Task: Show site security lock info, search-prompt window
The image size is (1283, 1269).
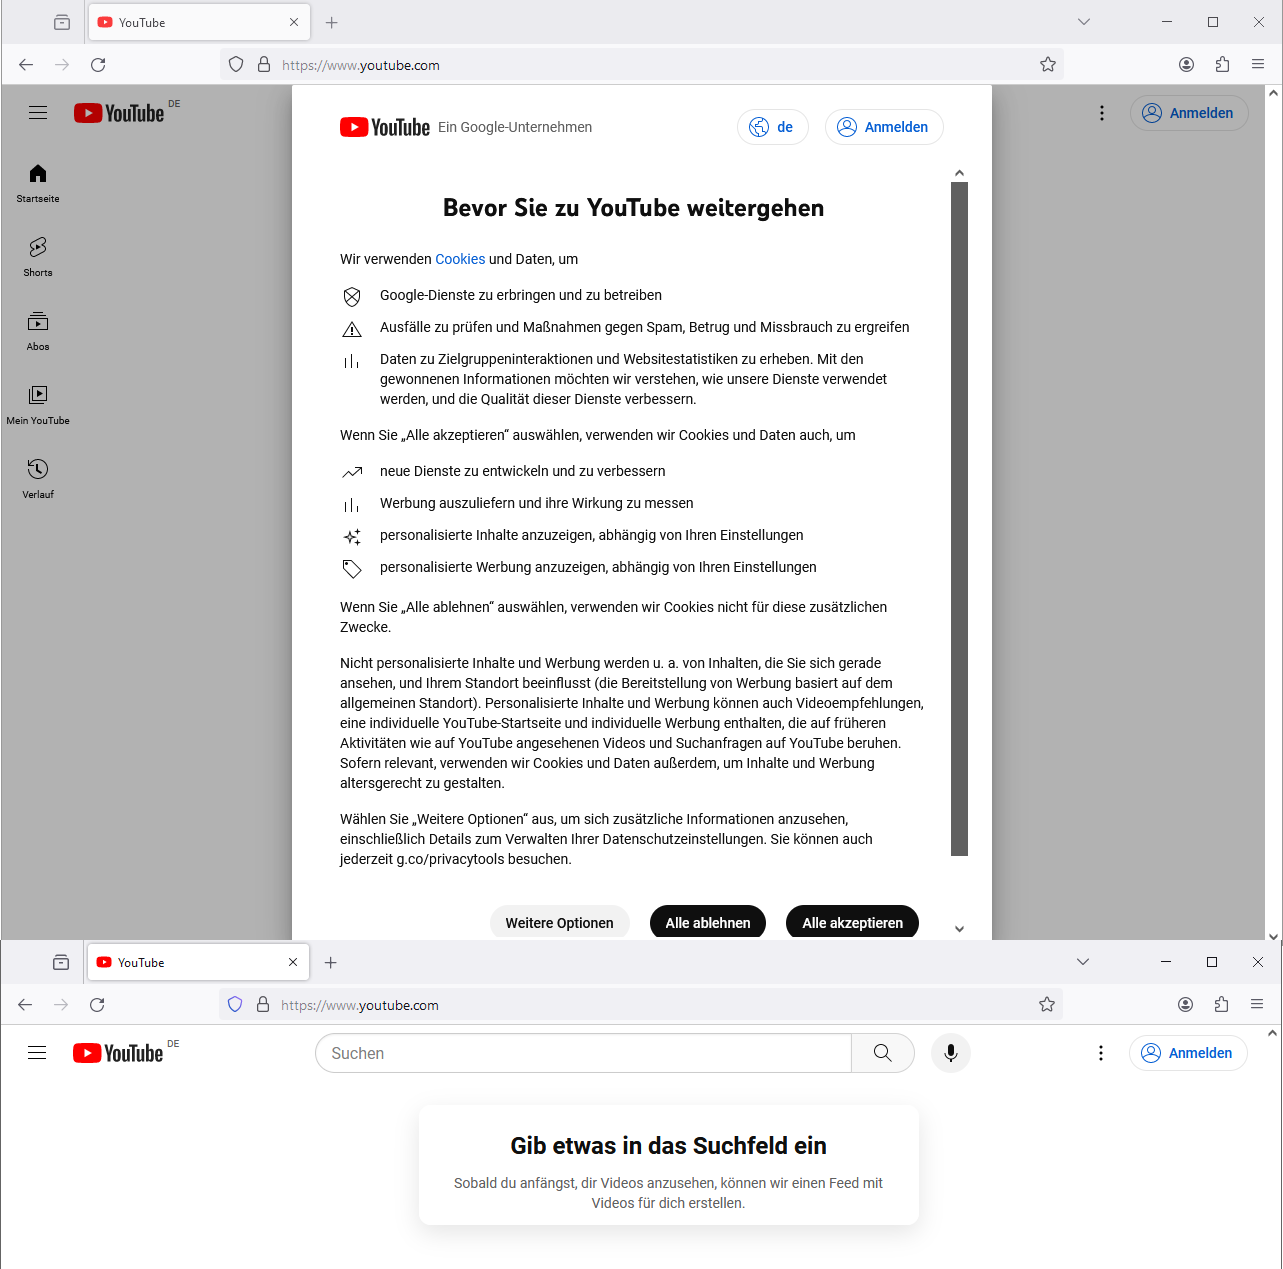Action: [263, 1005]
